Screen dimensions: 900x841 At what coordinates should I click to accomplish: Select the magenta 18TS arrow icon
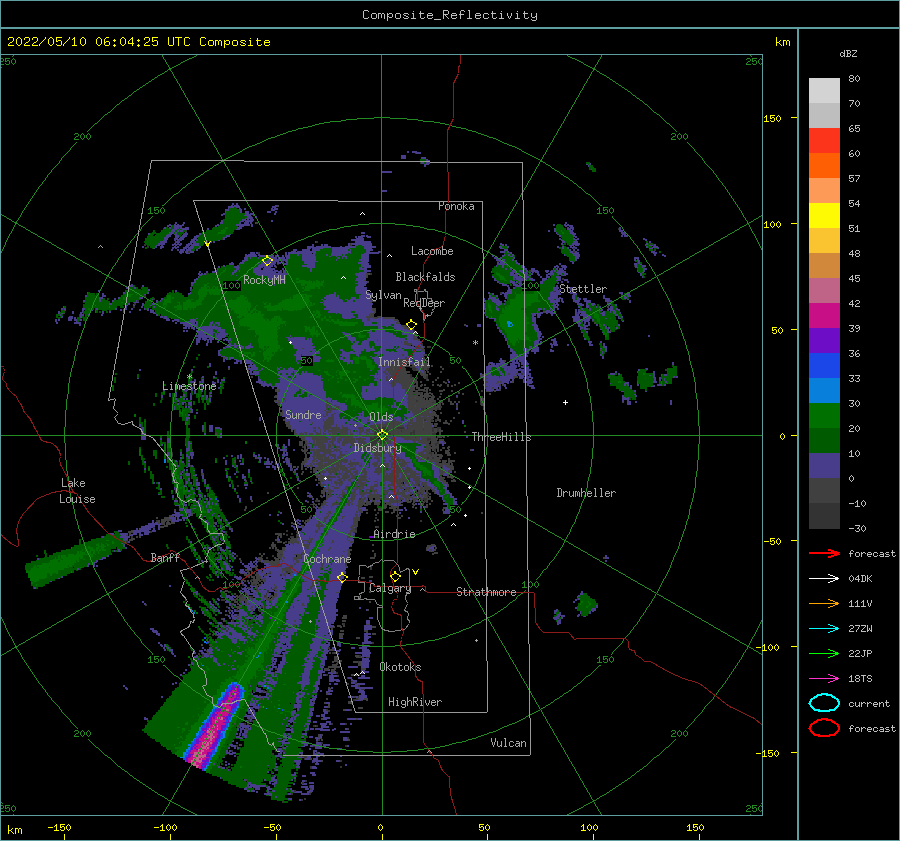824,679
